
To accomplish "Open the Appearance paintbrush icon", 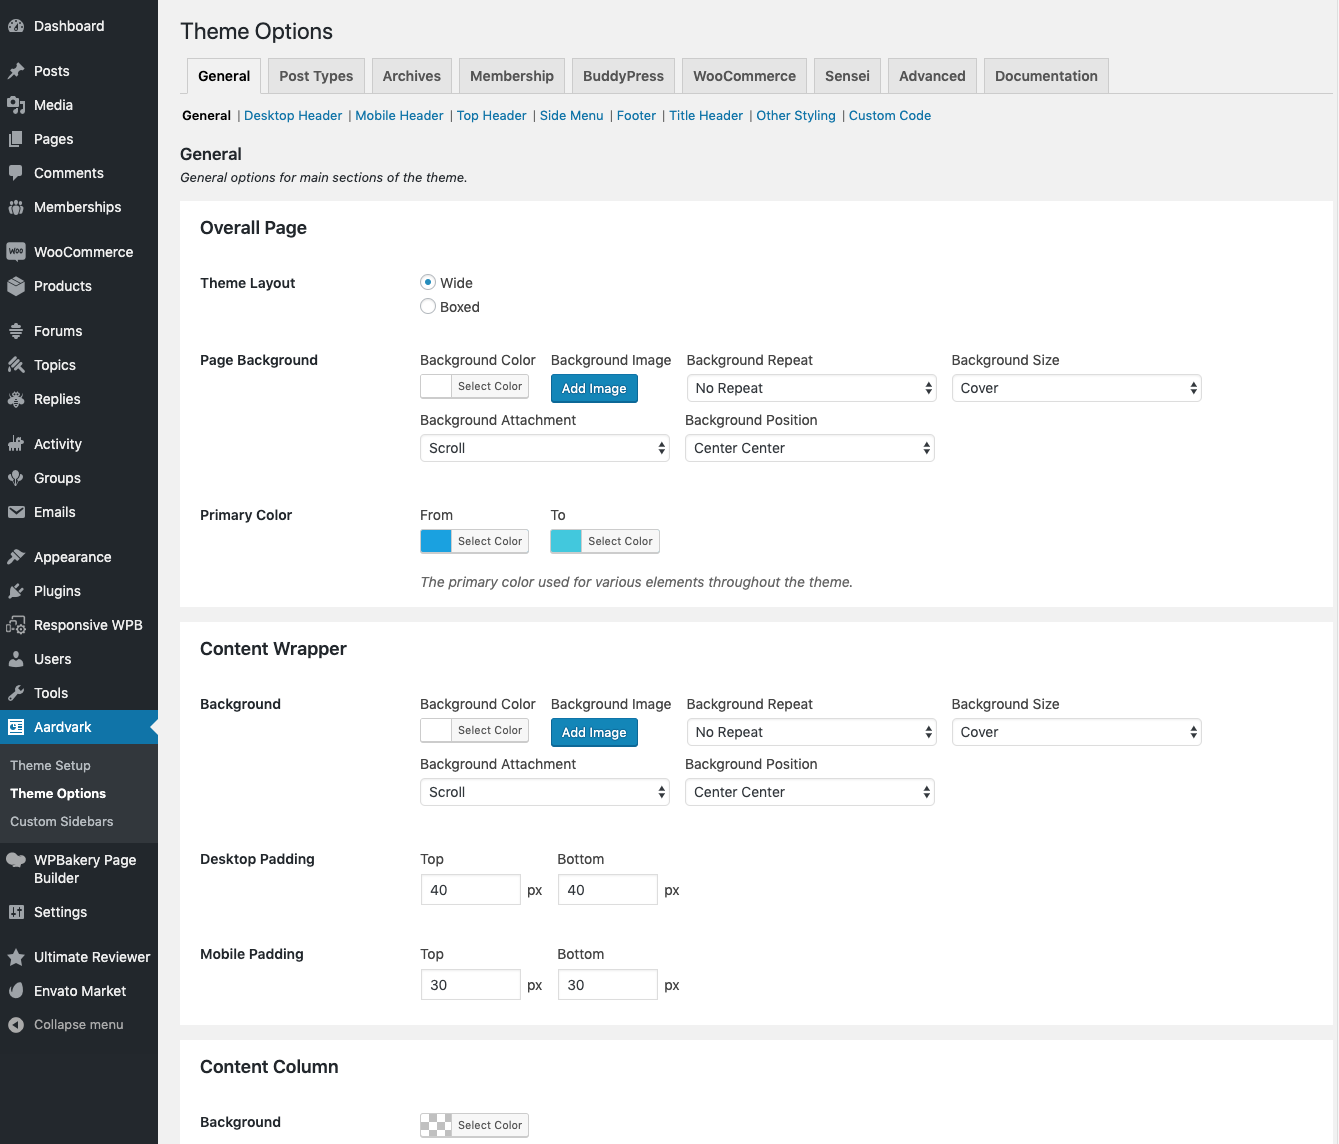I will [x=16, y=557].
